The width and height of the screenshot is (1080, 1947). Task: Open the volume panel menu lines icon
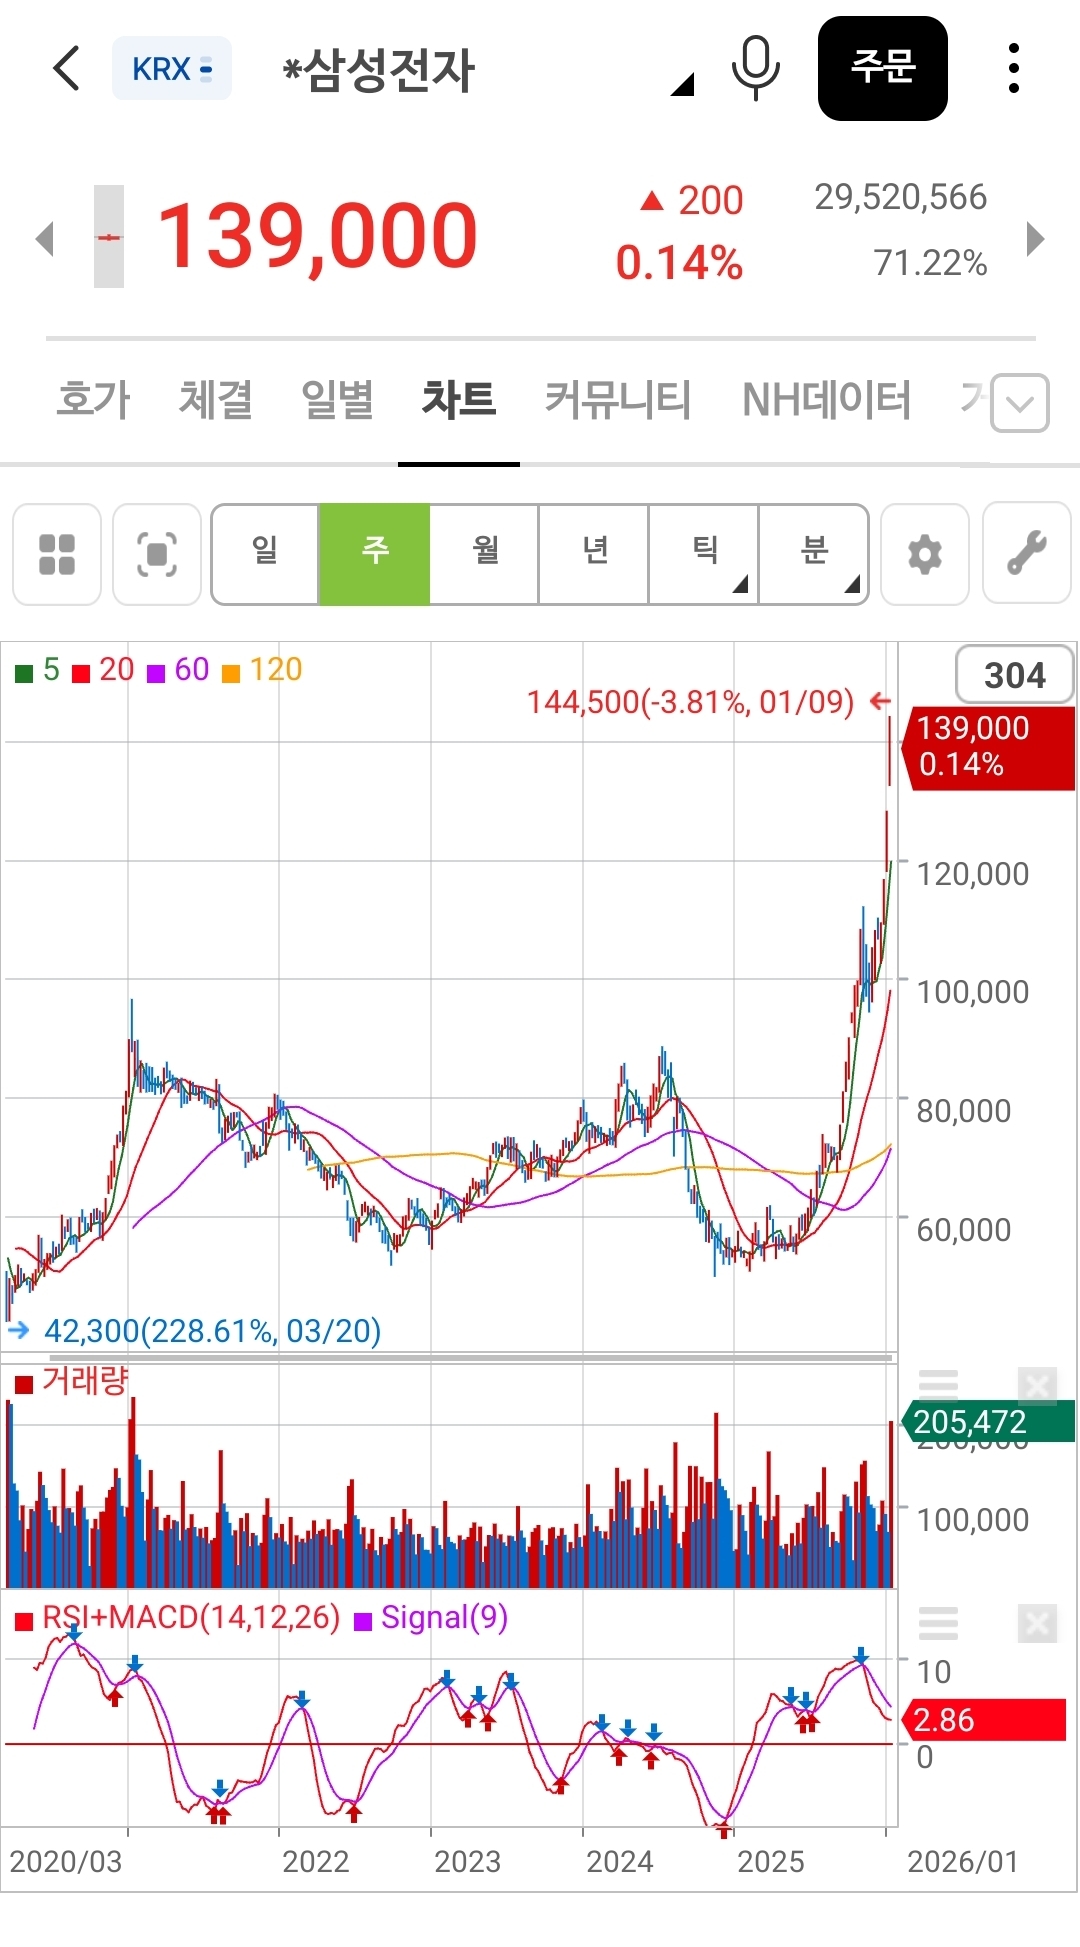tap(938, 1385)
